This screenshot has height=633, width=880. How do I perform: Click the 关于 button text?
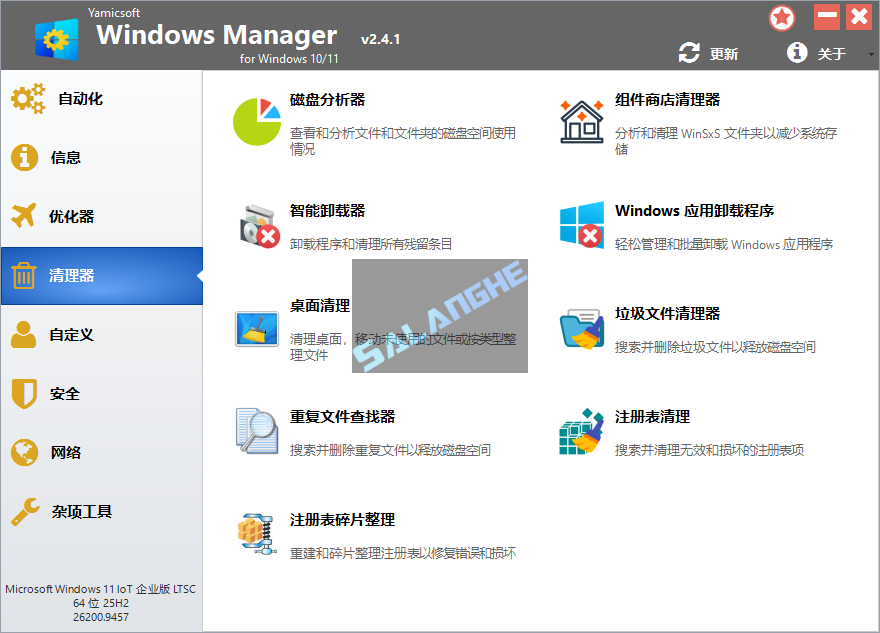(x=832, y=54)
